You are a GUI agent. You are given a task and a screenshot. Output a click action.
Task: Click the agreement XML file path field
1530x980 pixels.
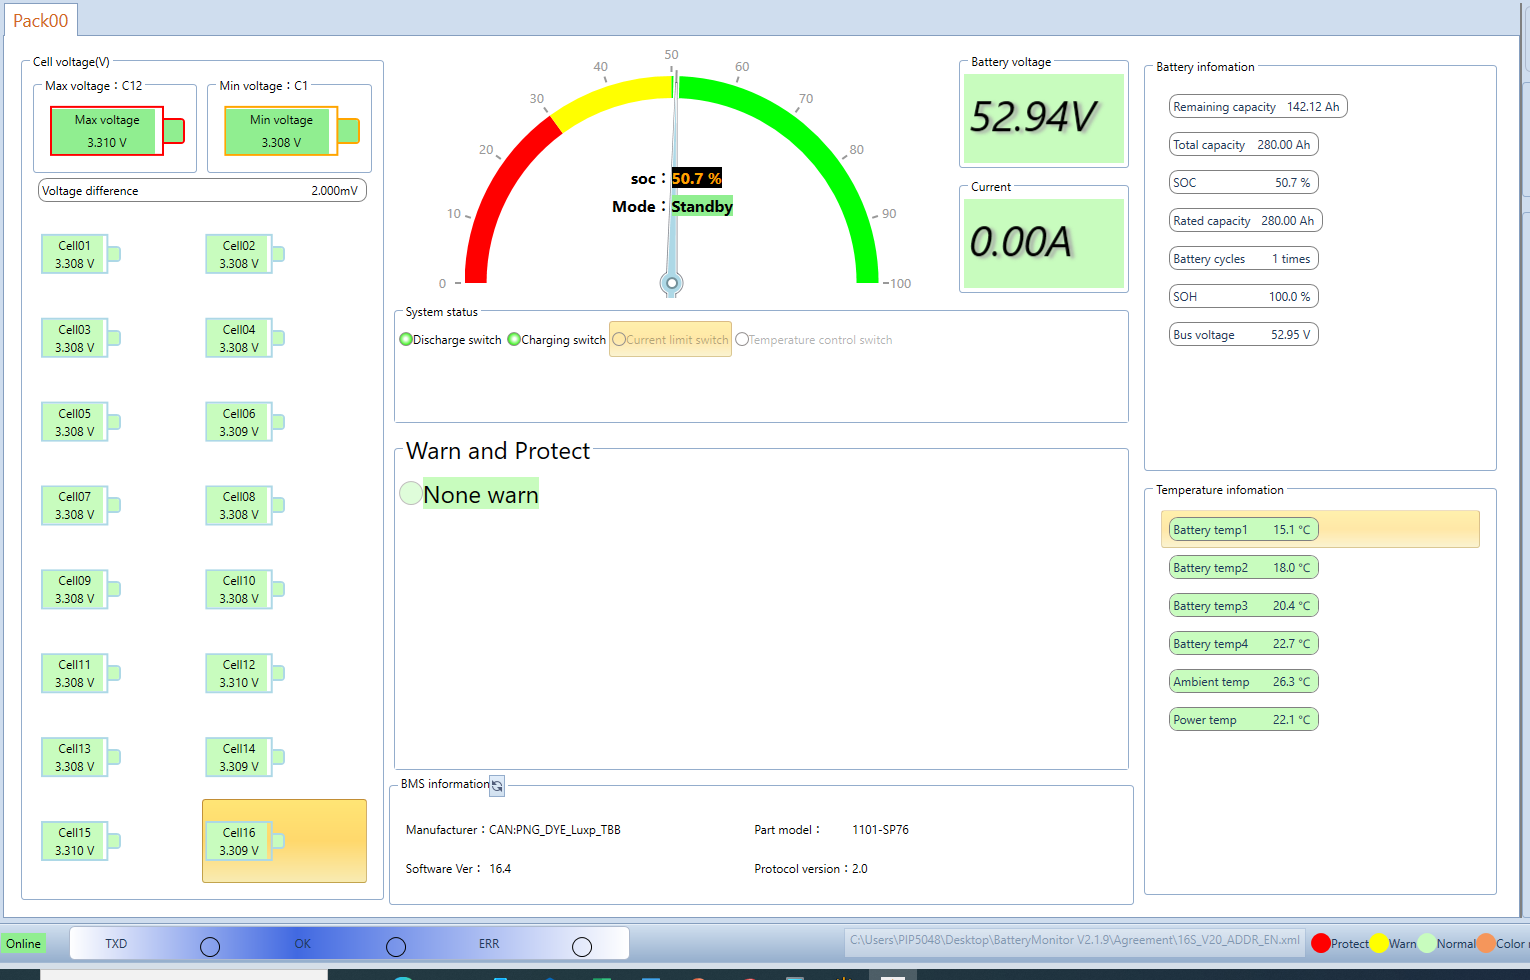[x=1074, y=941]
